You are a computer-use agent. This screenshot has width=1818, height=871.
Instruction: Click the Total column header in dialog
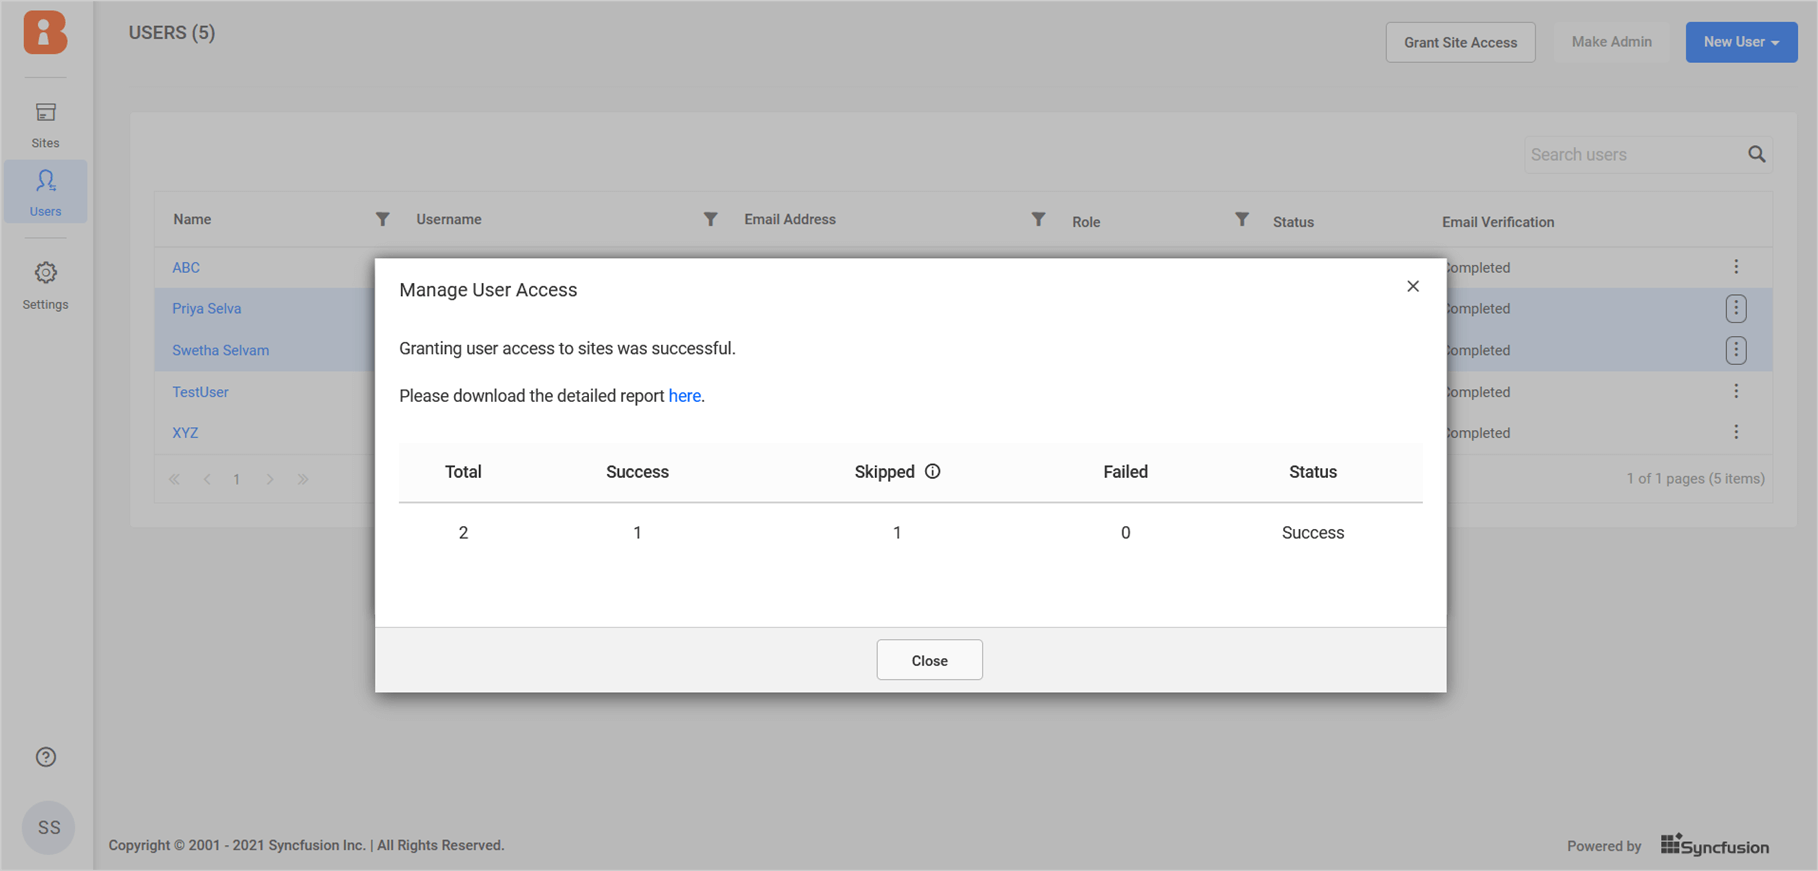pos(463,472)
